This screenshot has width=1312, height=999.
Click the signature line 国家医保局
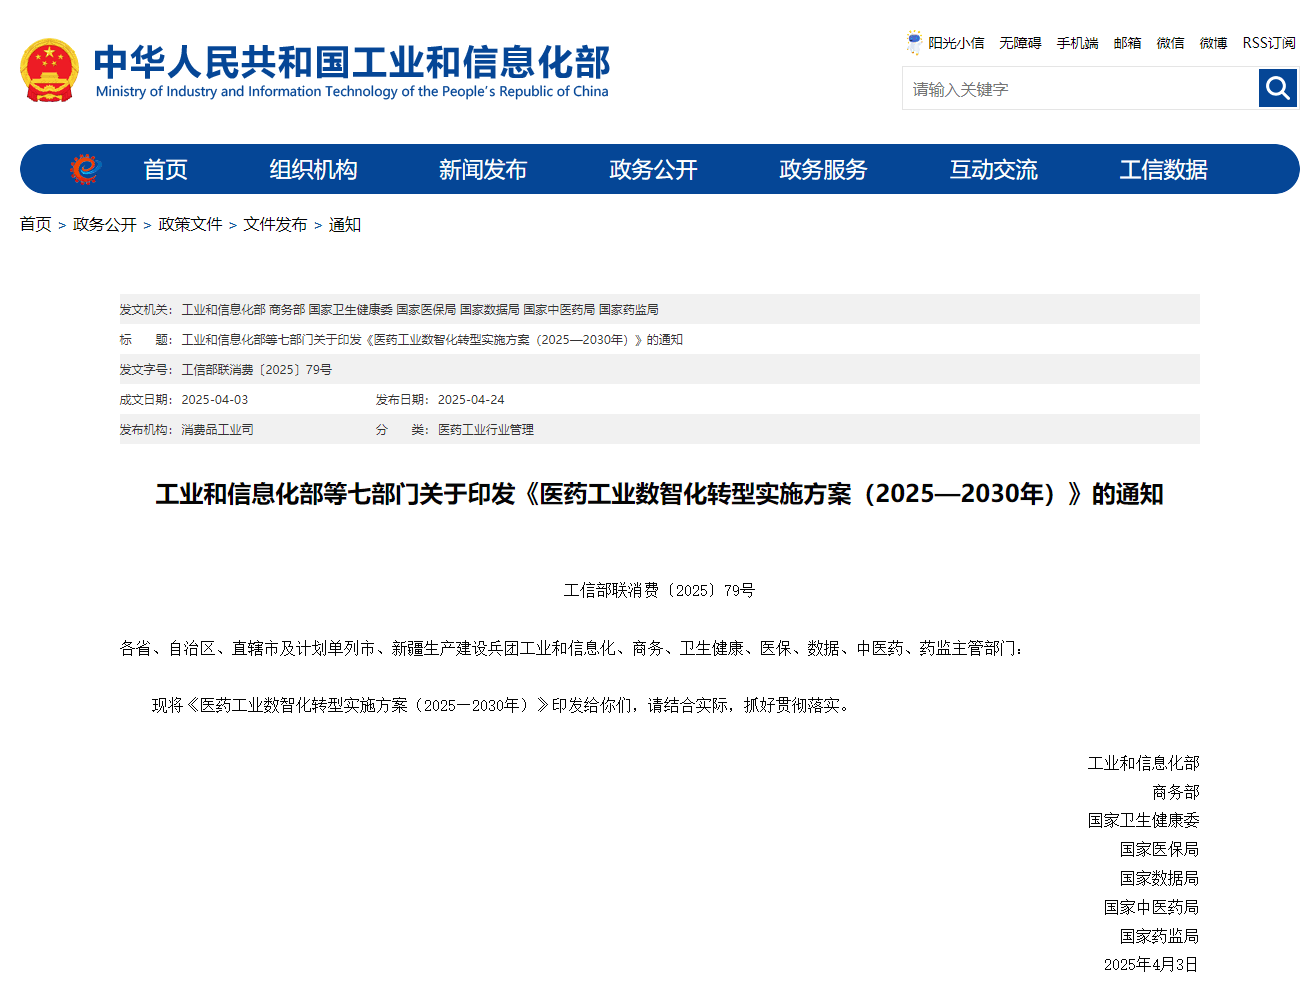pyautogui.click(x=1160, y=849)
